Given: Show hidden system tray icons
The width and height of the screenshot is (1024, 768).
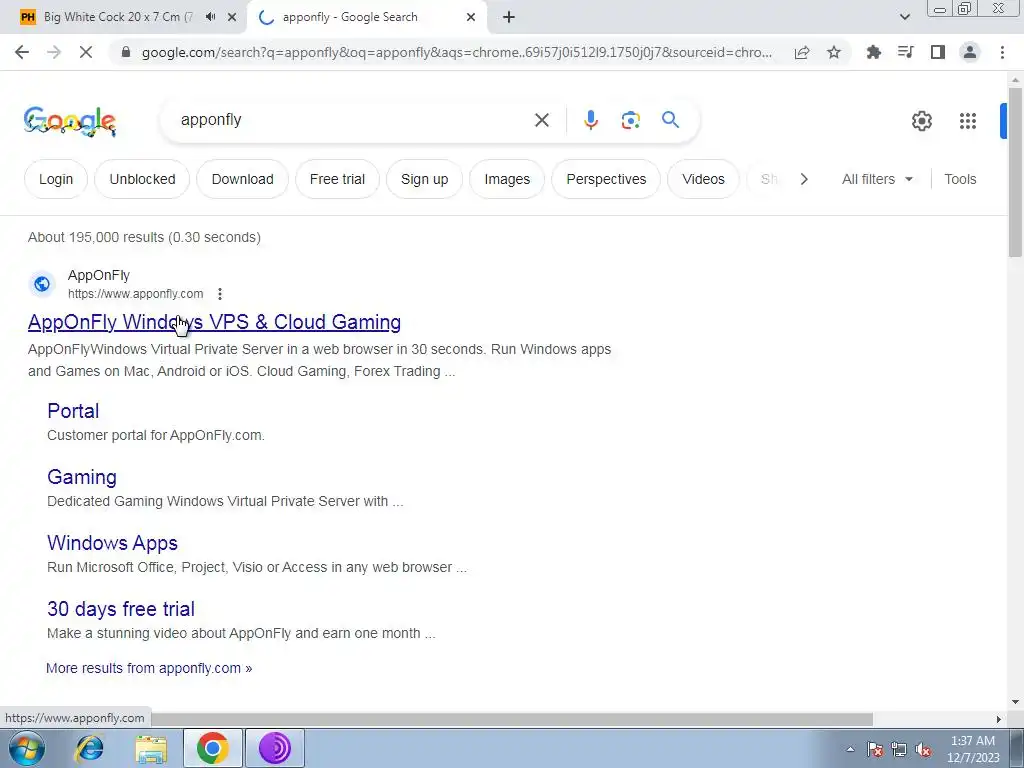Looking at the screenshot, I should coord(850,750).
